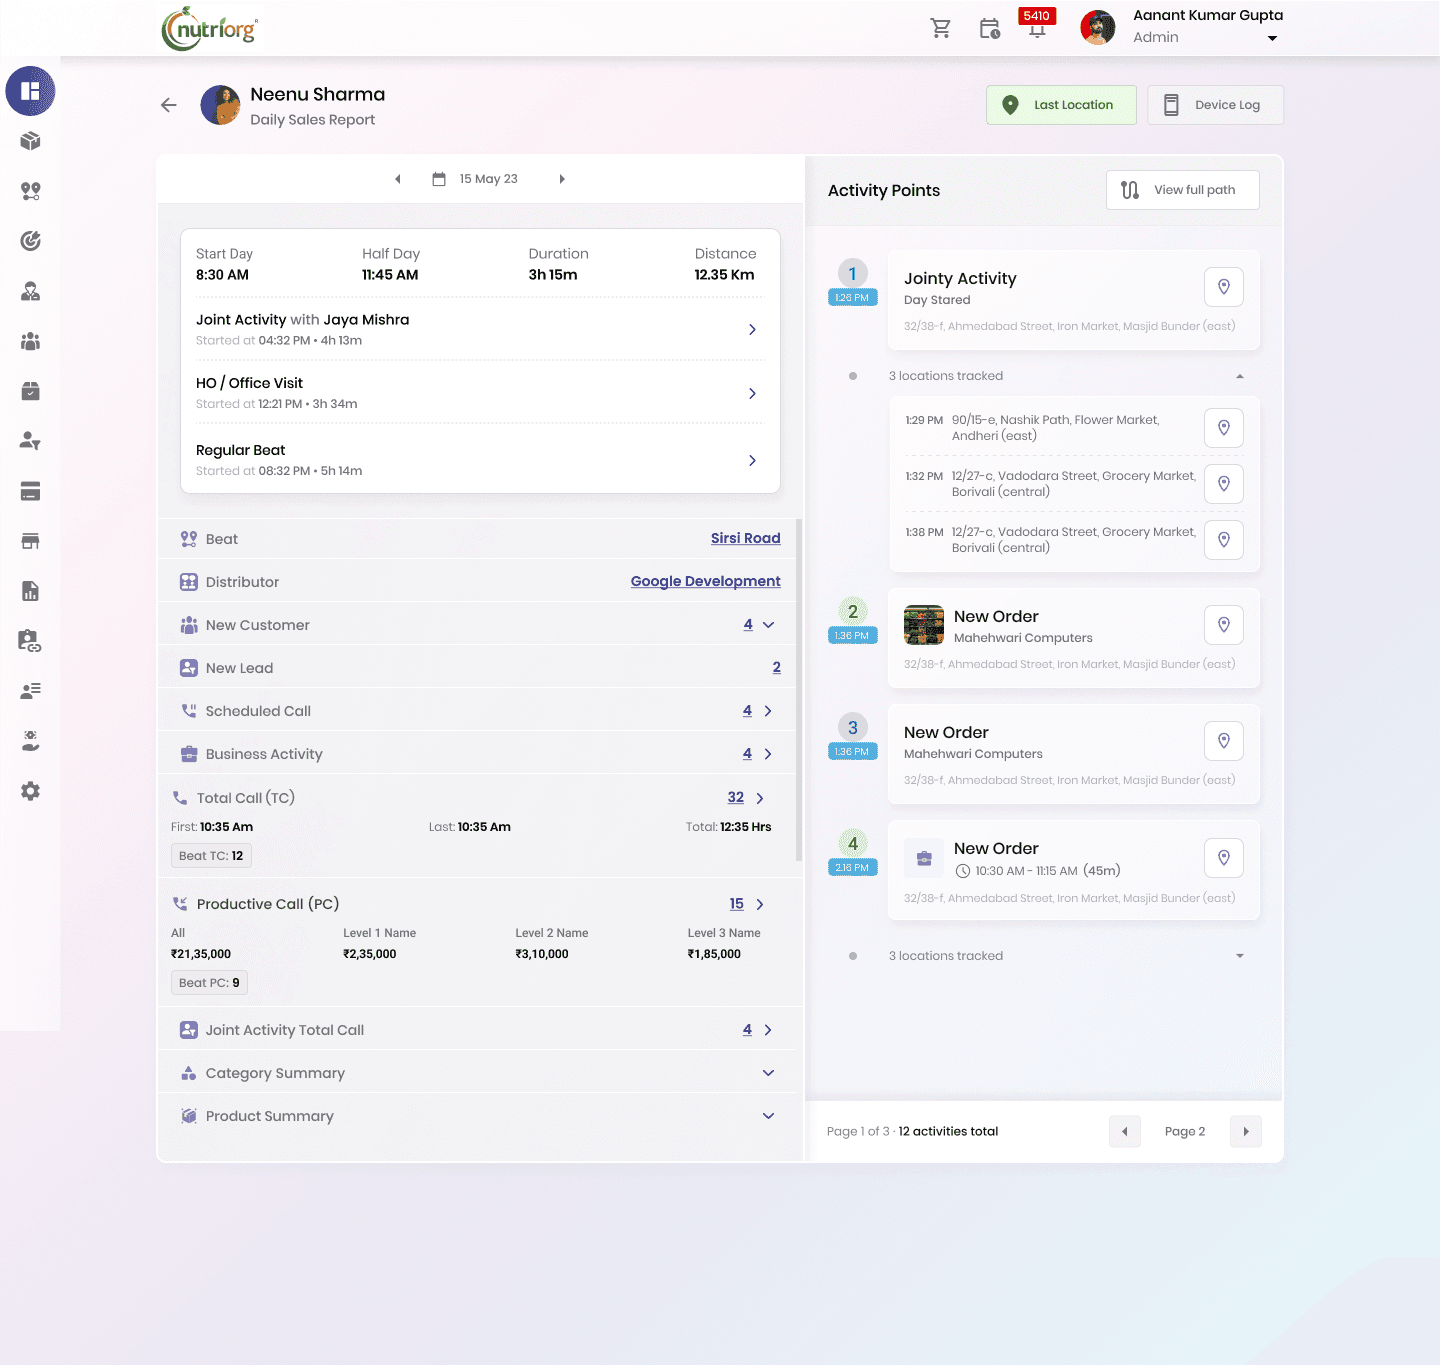
Task: Open the report document sidebar icon
Action: coord(31,591)
